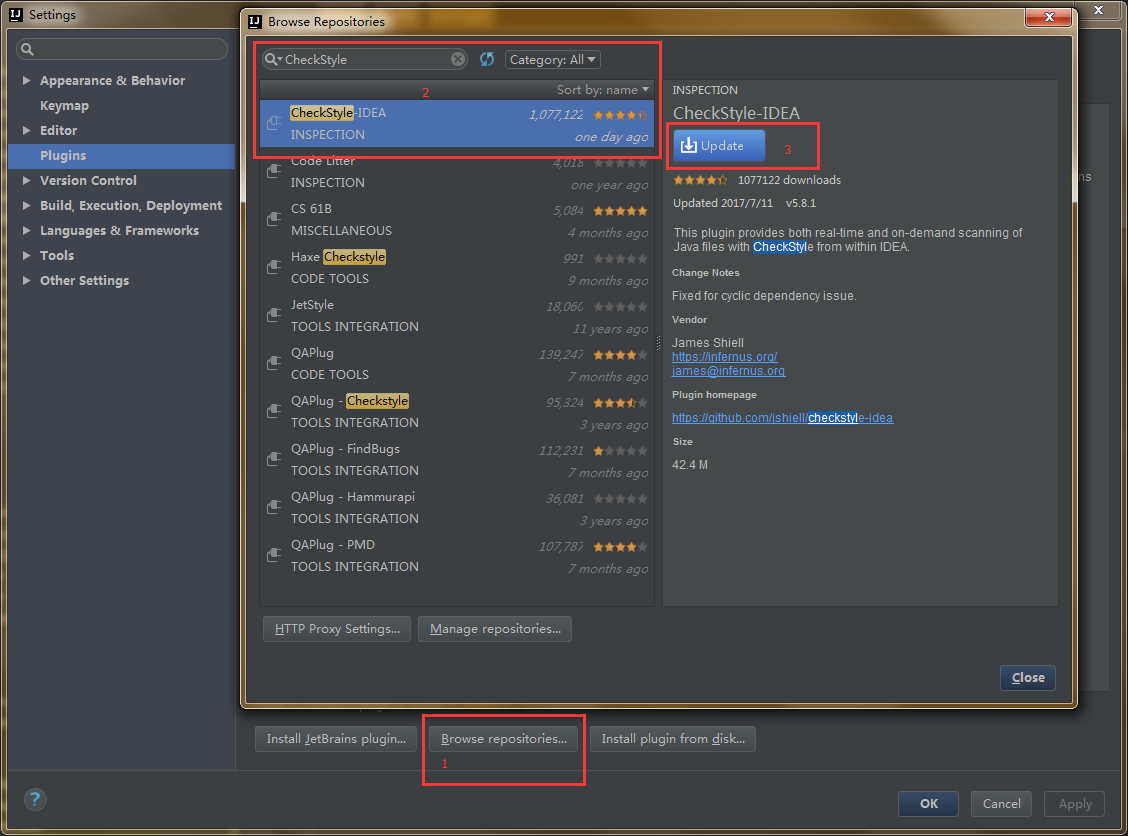
Task: Click the QAPlug - Checkstyle plugin icon
Action: point(274,411)
